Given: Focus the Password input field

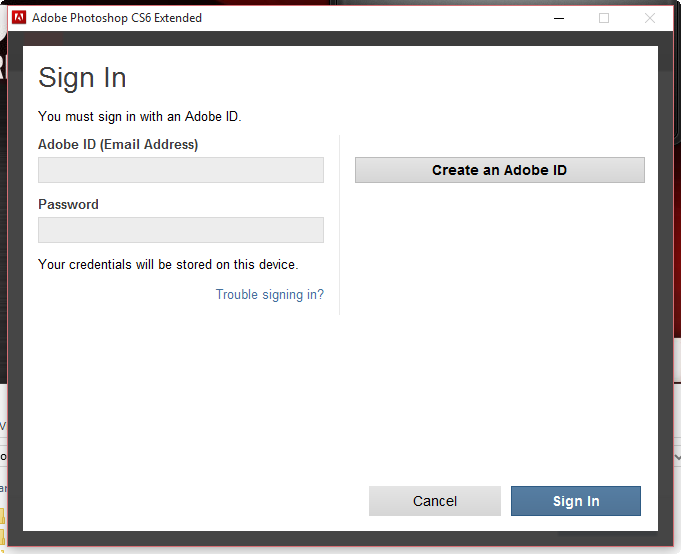Looking at the screenshot, I should point(181,230).
